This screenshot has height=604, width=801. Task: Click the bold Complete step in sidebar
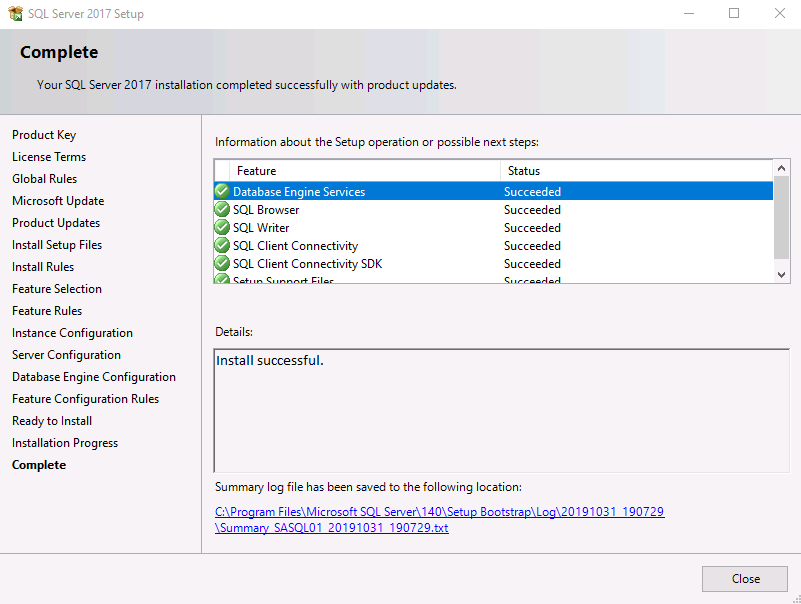click(39, 465)
